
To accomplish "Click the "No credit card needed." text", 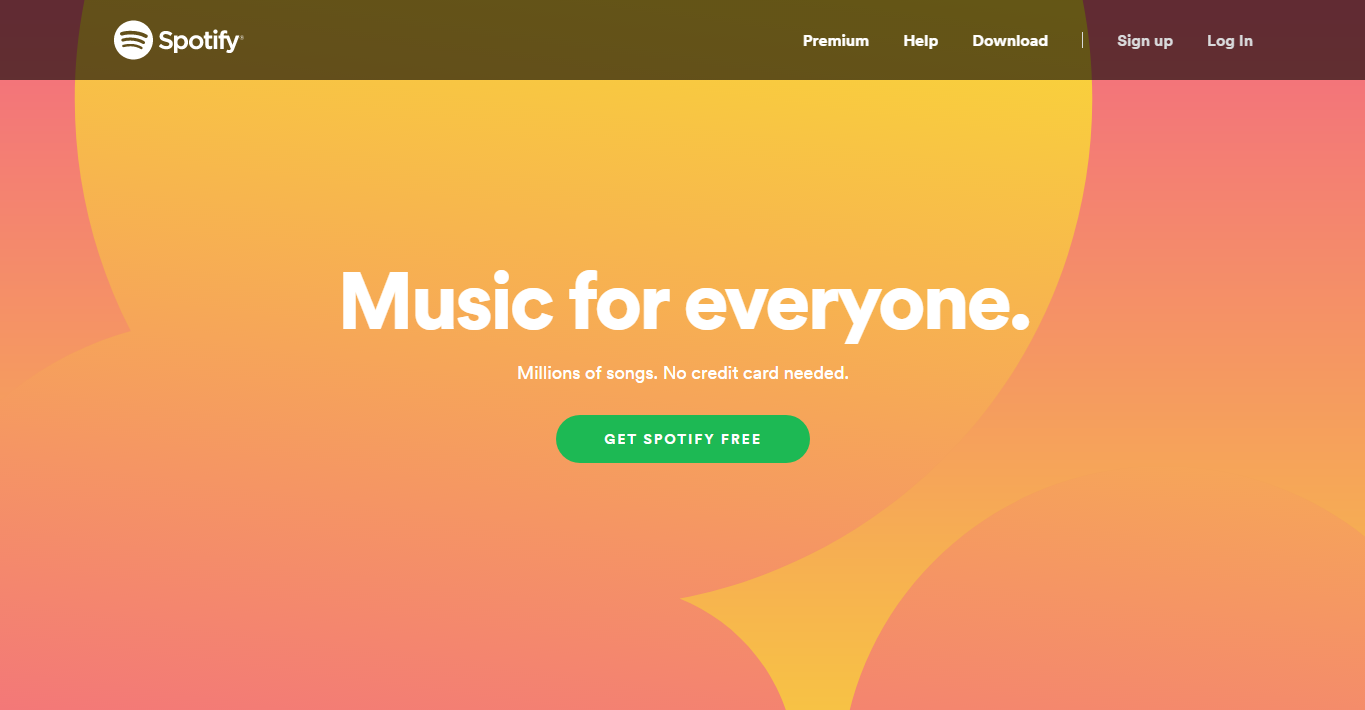I will point(756,373).
